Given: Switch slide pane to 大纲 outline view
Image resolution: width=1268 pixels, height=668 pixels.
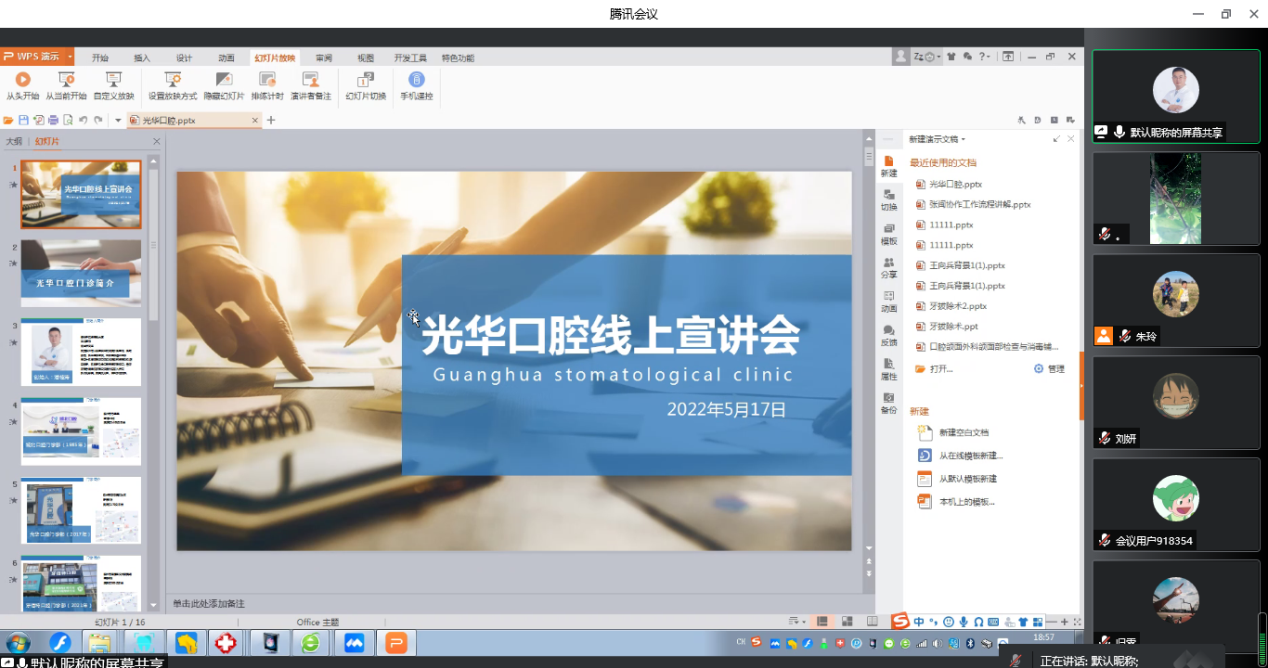Looking at the screenshot, I should (x=14, y=142).
